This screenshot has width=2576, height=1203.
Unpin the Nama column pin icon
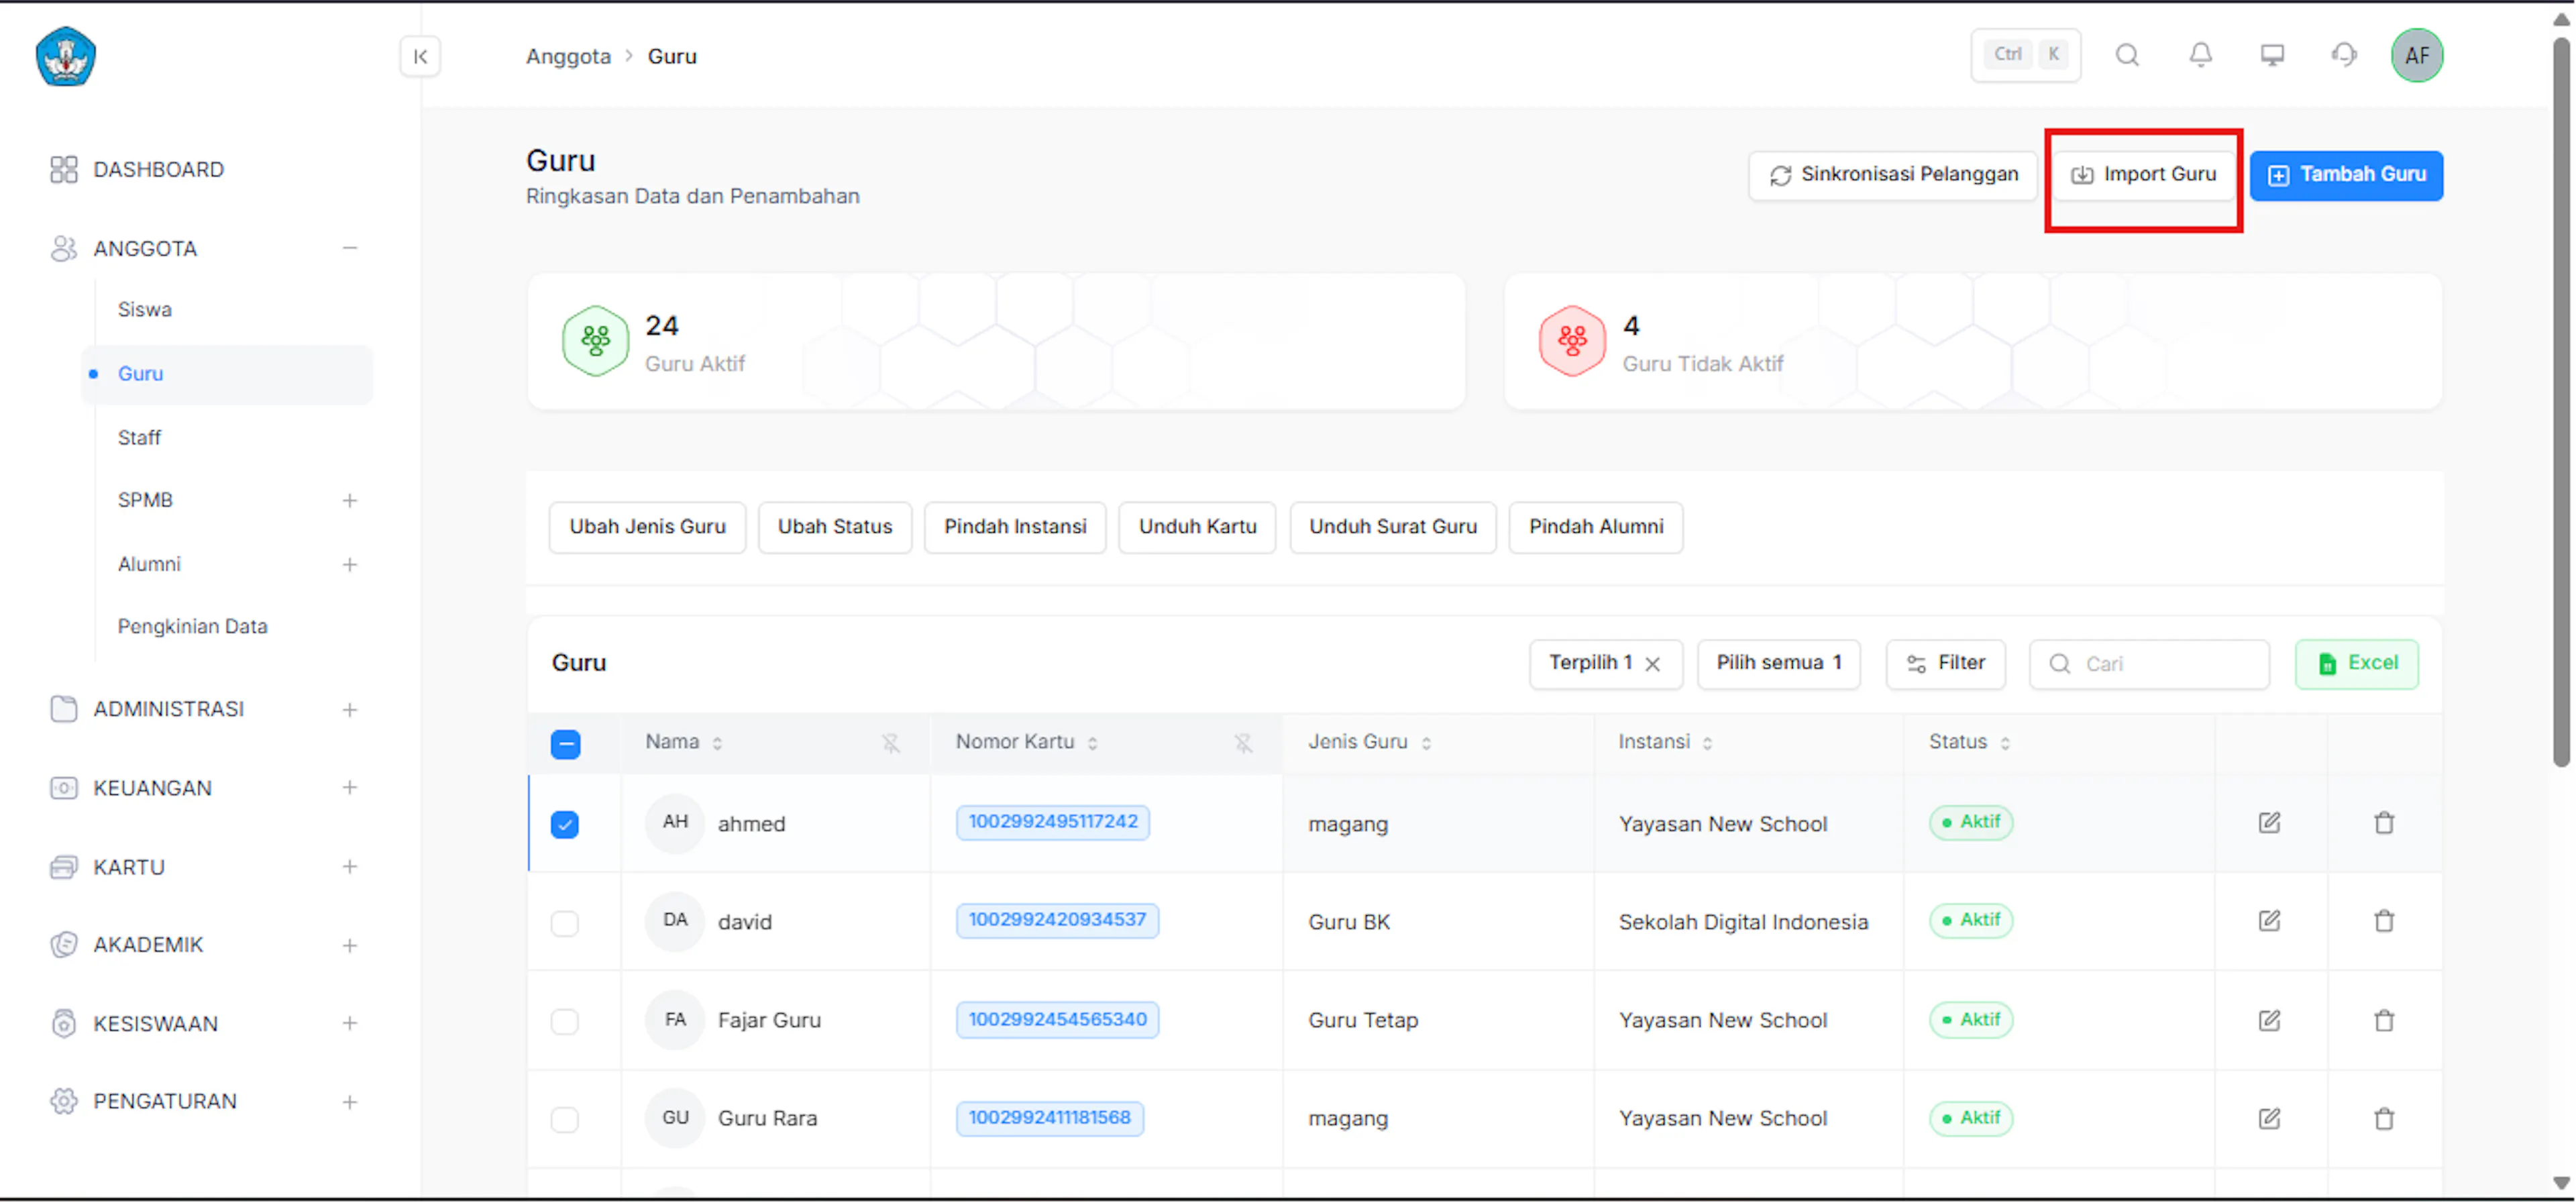pos(890,743)
